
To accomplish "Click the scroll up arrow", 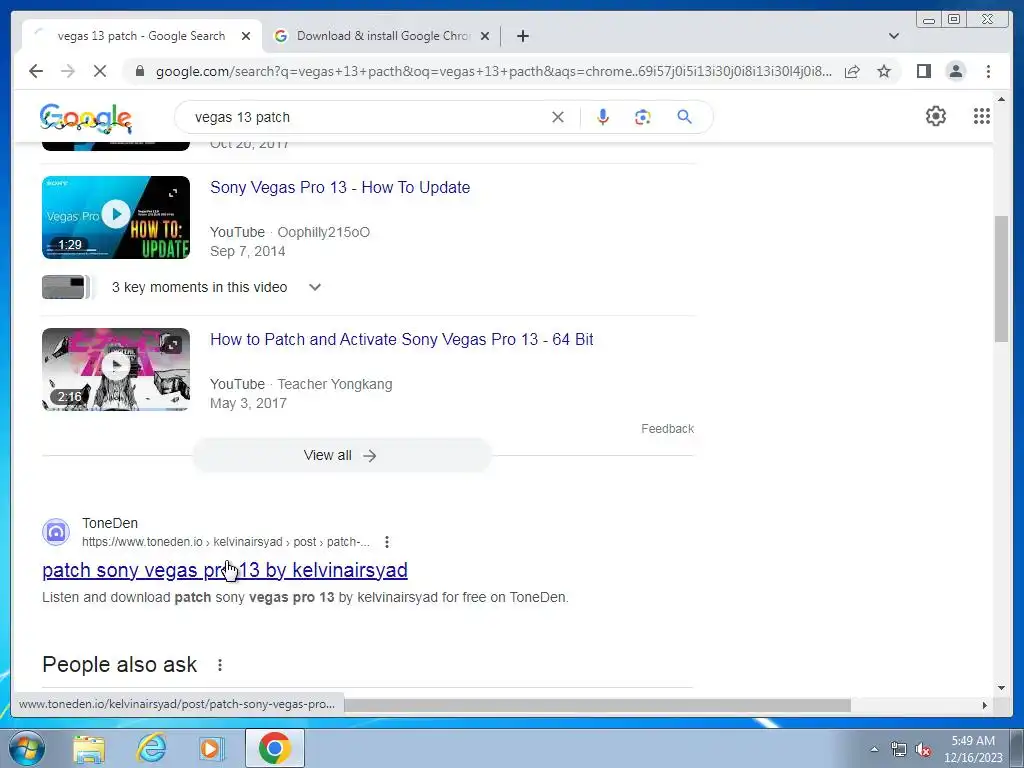I will (1001, 99).
